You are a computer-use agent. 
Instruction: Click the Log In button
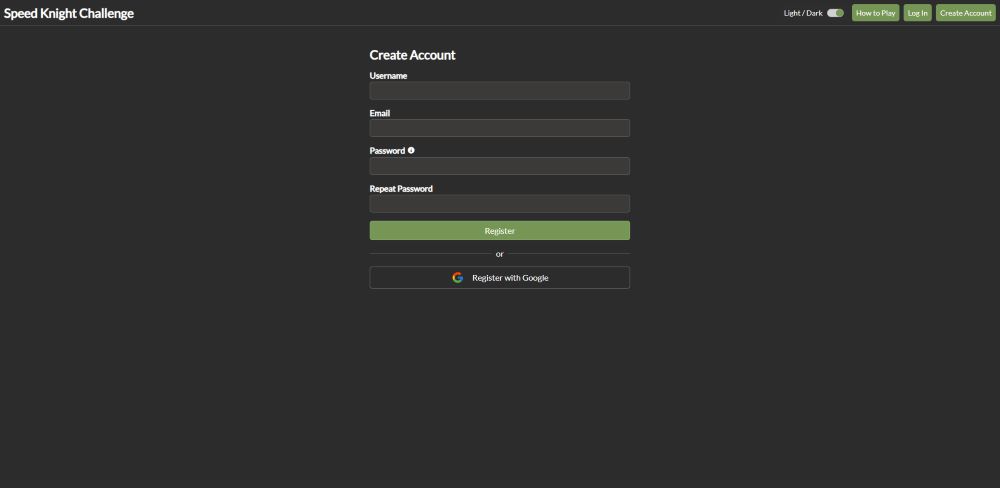coord(918,13)
